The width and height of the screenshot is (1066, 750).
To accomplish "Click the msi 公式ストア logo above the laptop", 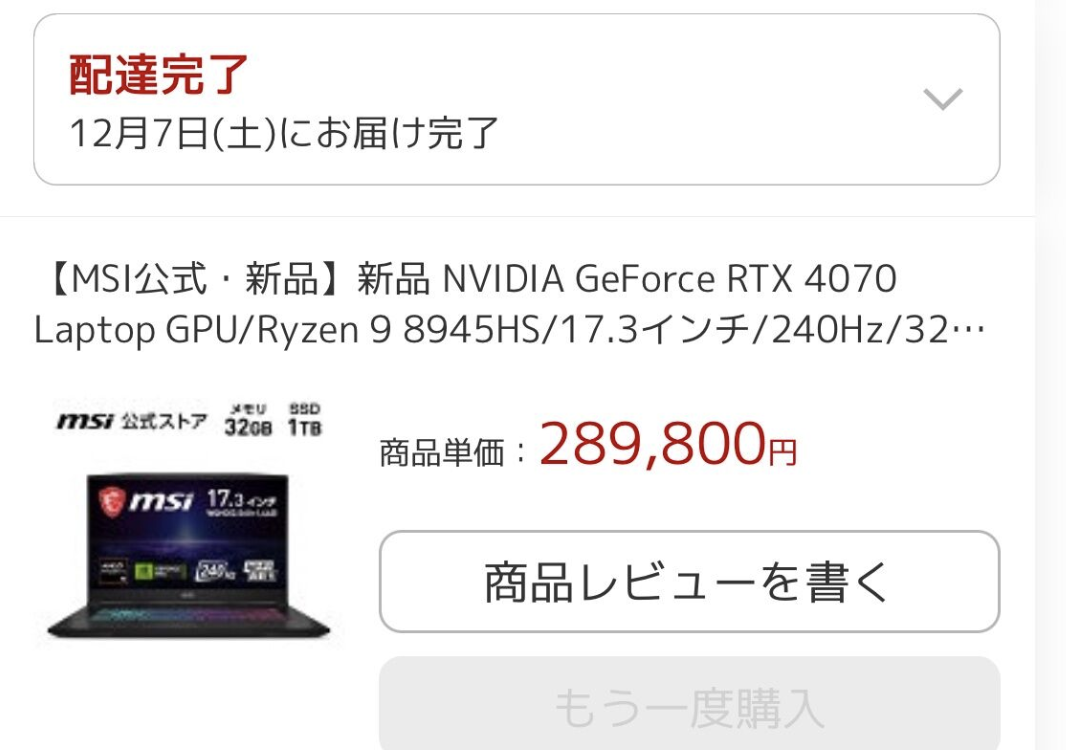I will pyautogui.click(x=131, y=421).
